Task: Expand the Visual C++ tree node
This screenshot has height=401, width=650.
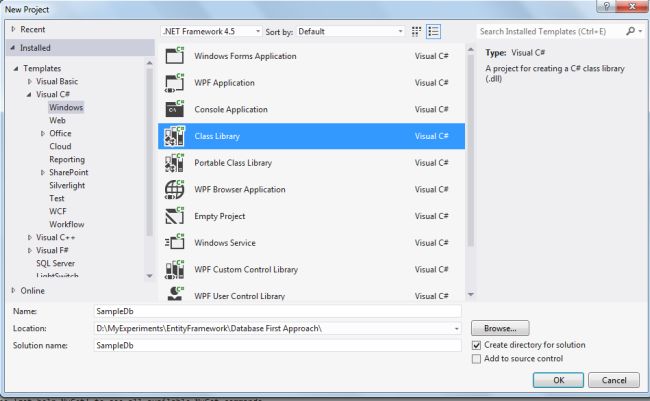Action: point(29,238)
